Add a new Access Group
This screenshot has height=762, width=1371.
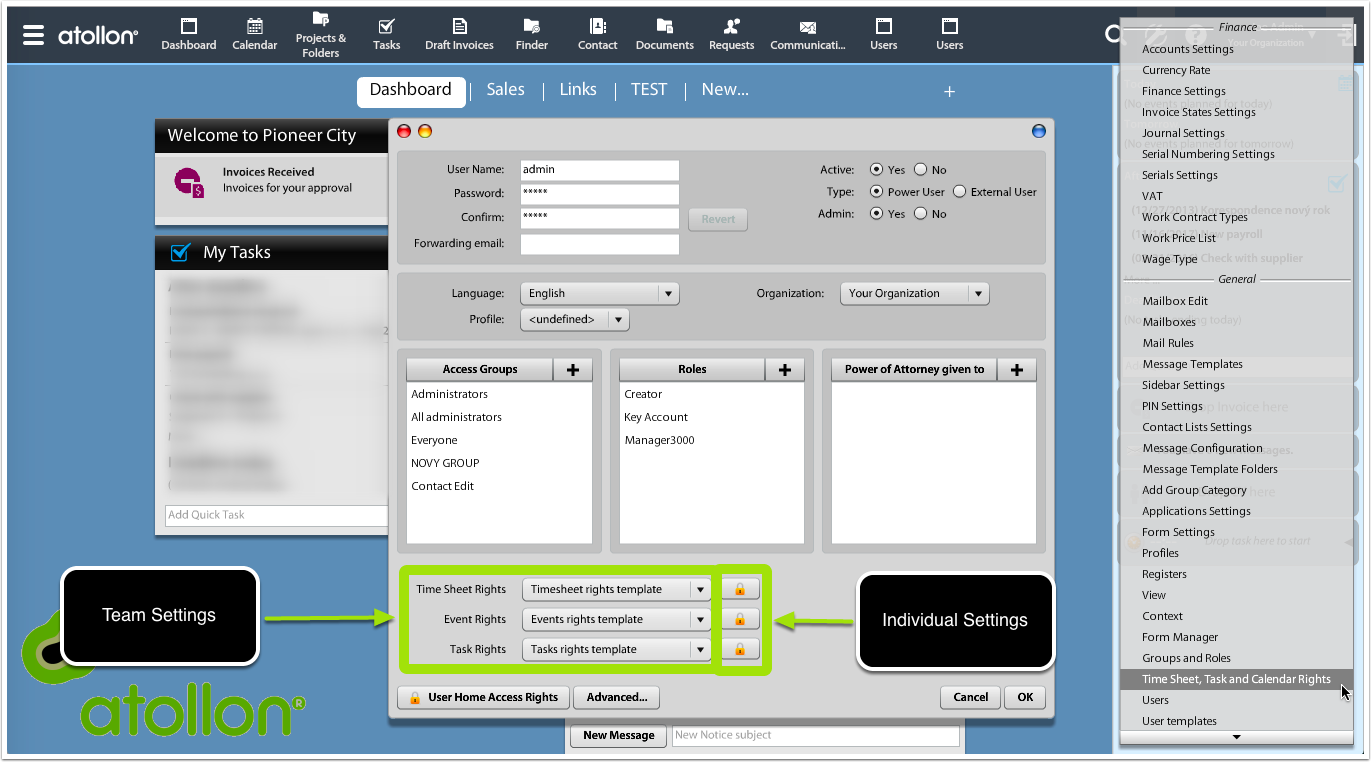(573, 370)
